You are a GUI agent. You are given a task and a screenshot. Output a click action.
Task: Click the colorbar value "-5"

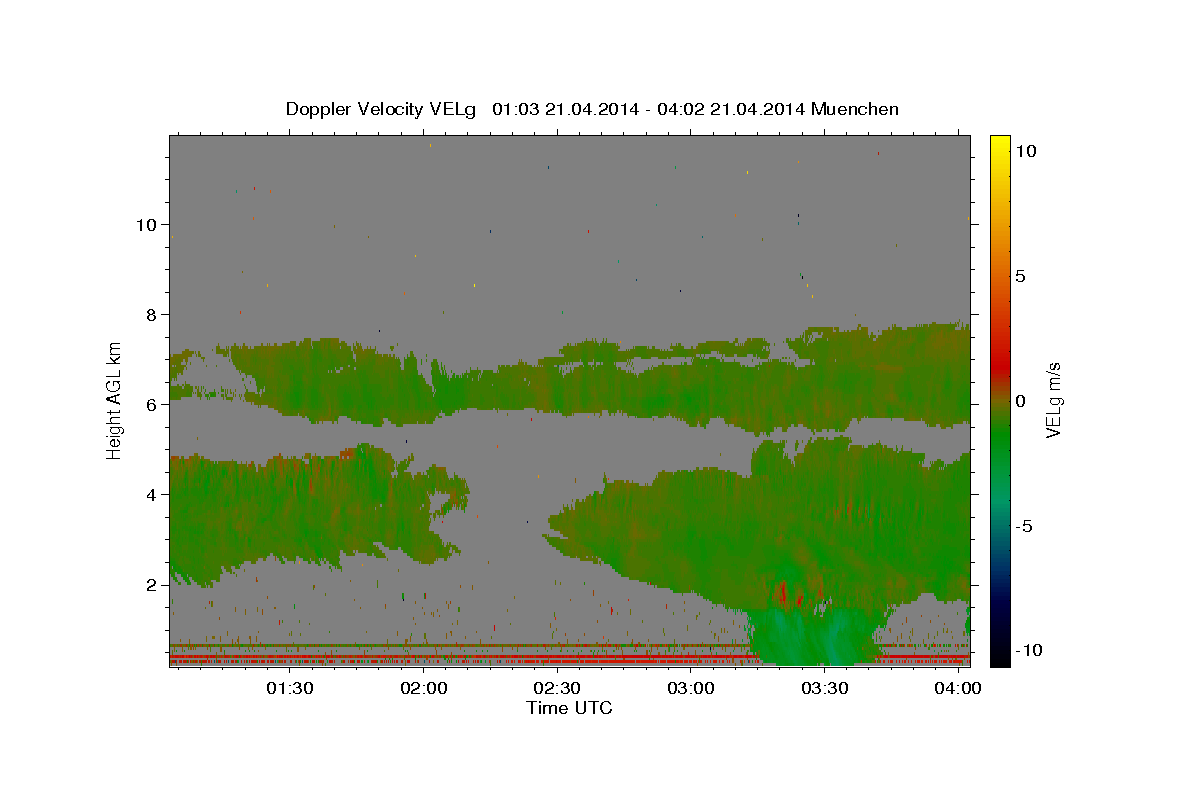(1023, 526)
